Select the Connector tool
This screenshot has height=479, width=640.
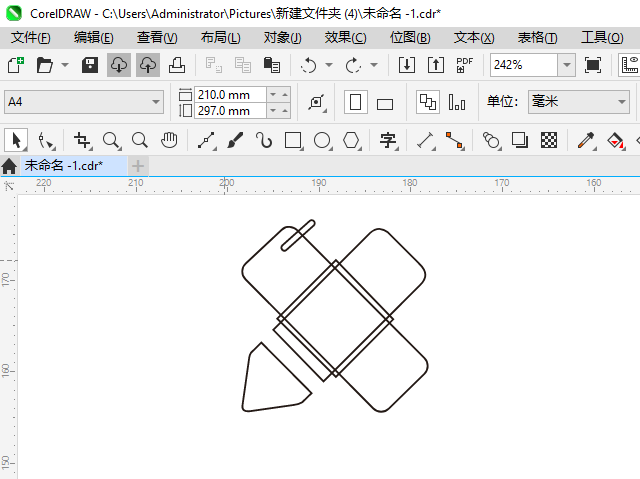(x=454, y=140)
